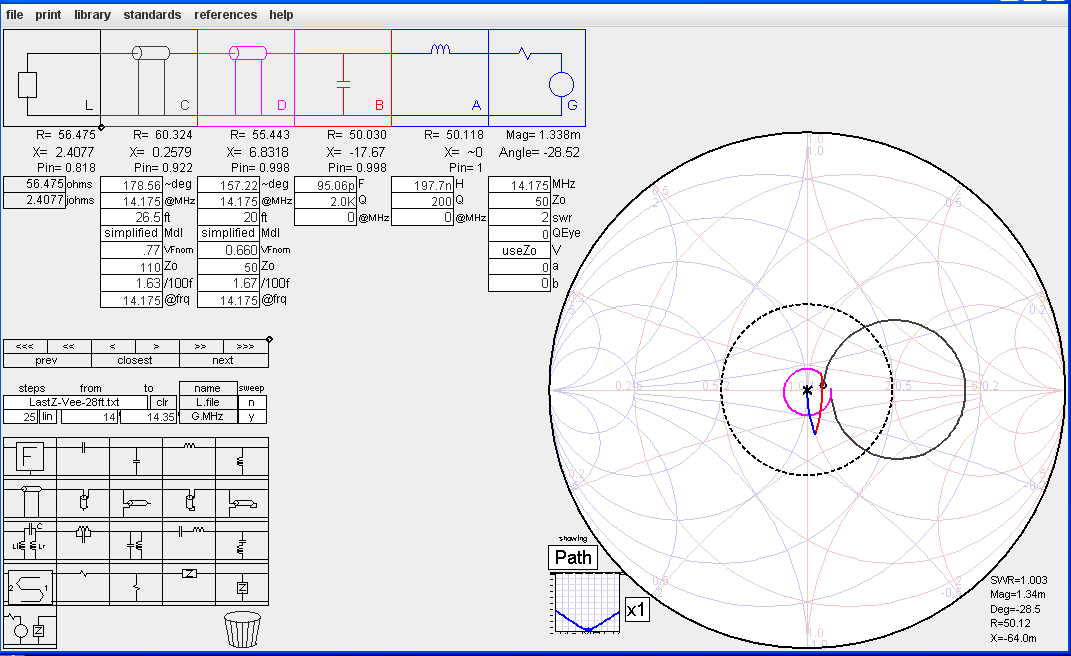
Task: Pick the shunt parallel-LC component
Action: [136, 541]
